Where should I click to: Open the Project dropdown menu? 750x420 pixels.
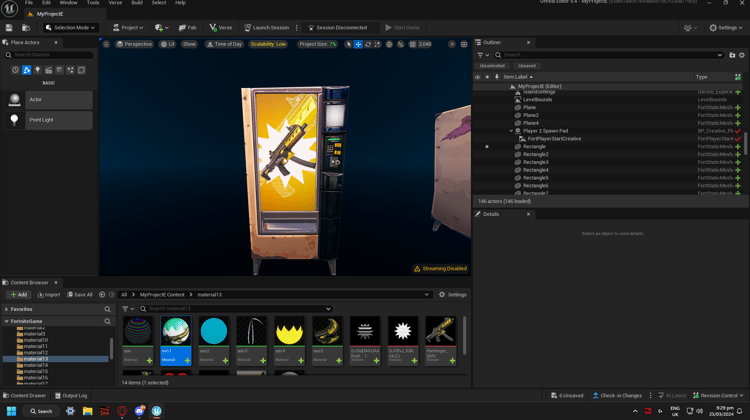click(128, 28)
